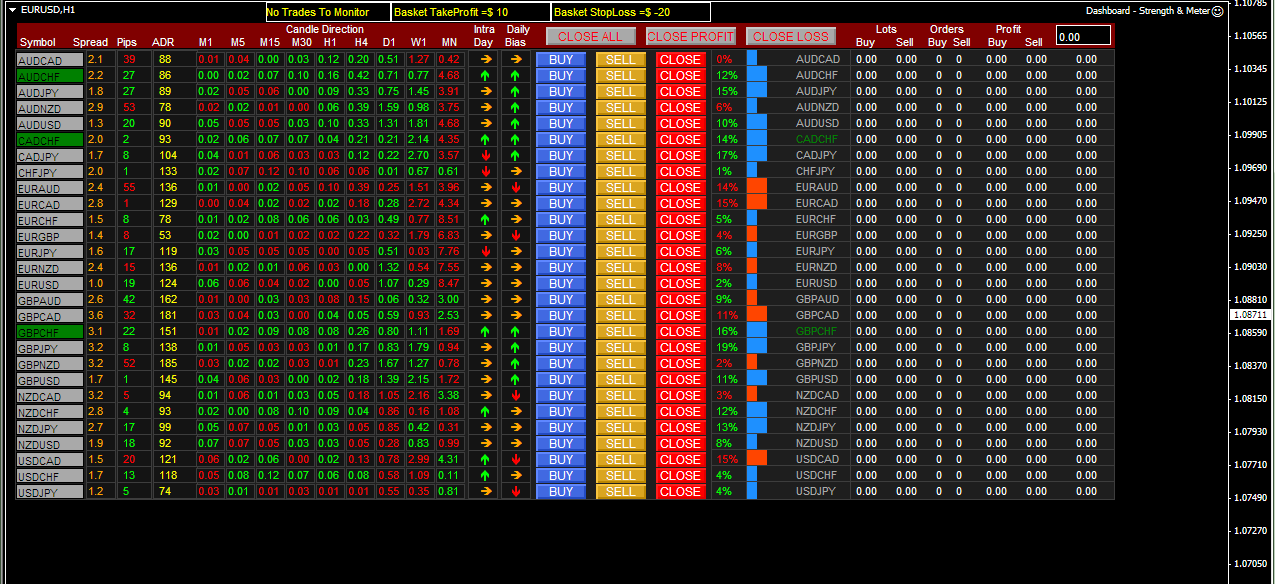The image size is (1275, 584).
Task: Click the GBPJPY blue strength bar
Action: 756,347
